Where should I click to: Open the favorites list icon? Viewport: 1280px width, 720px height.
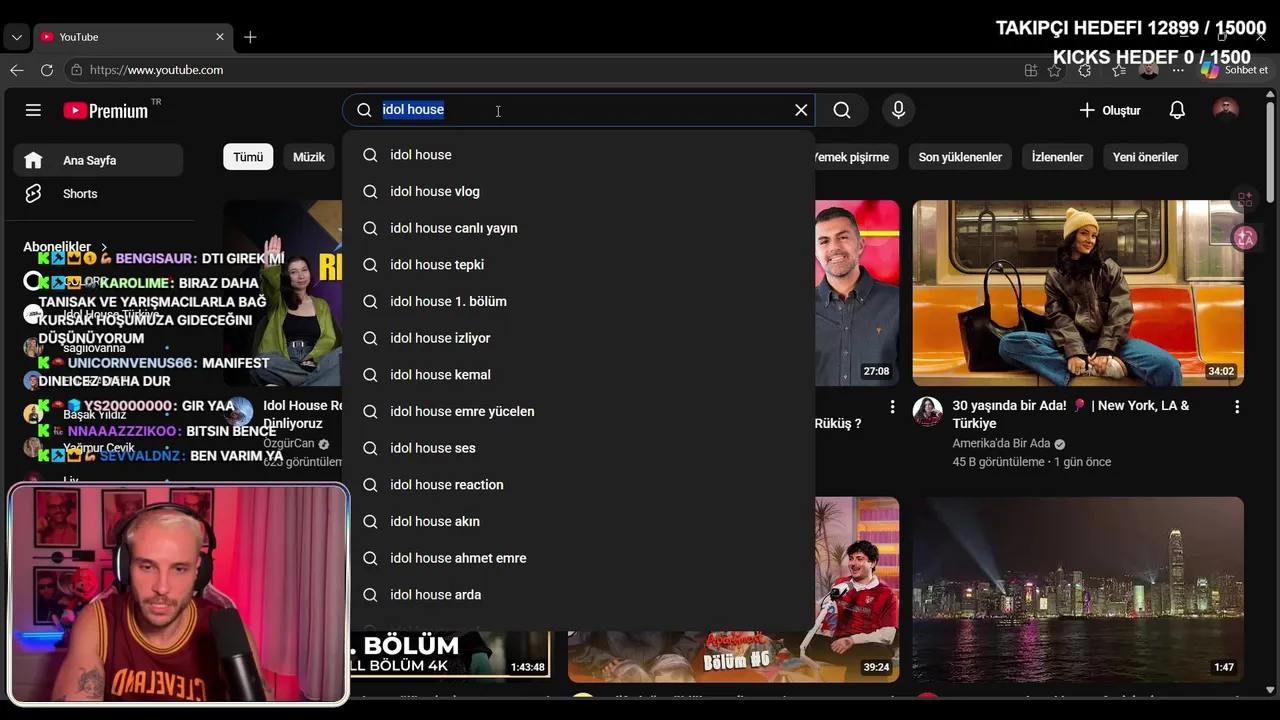coord(1118,70)
